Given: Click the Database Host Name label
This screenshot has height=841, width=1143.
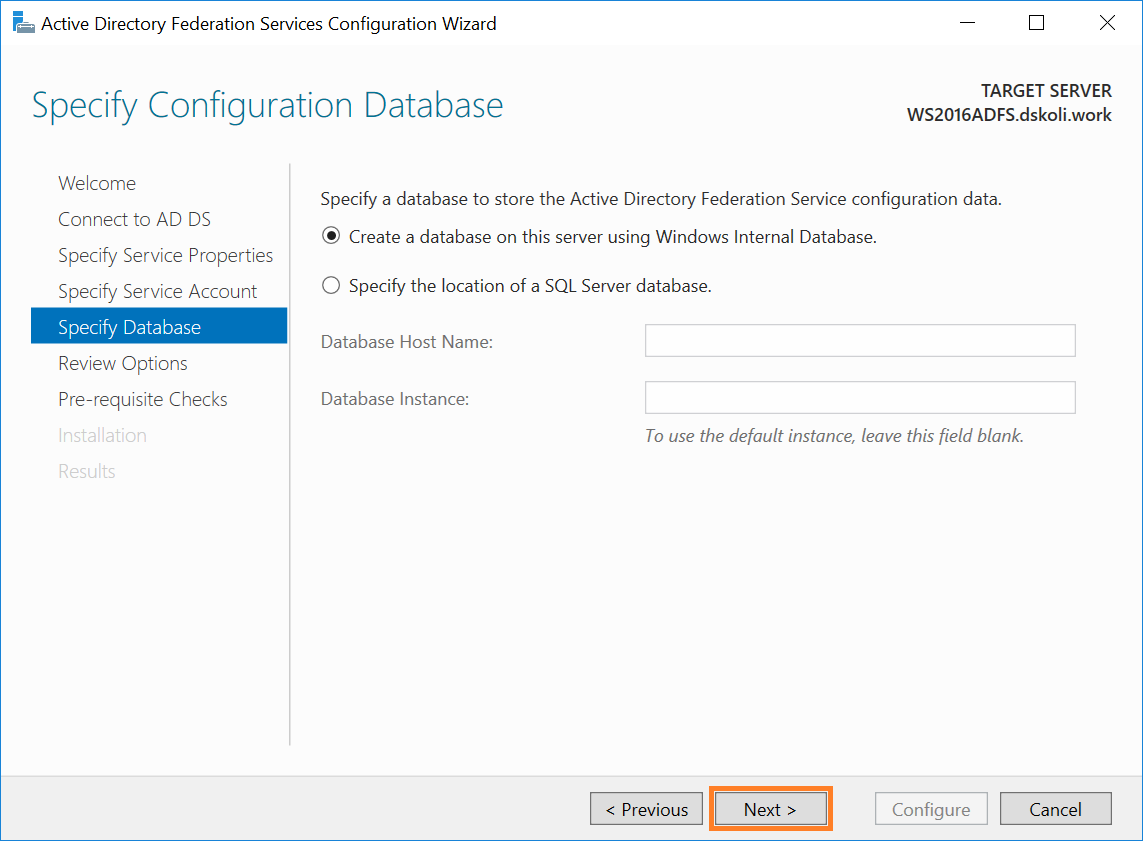Looking at the screenshot, I should pos(407,342).
